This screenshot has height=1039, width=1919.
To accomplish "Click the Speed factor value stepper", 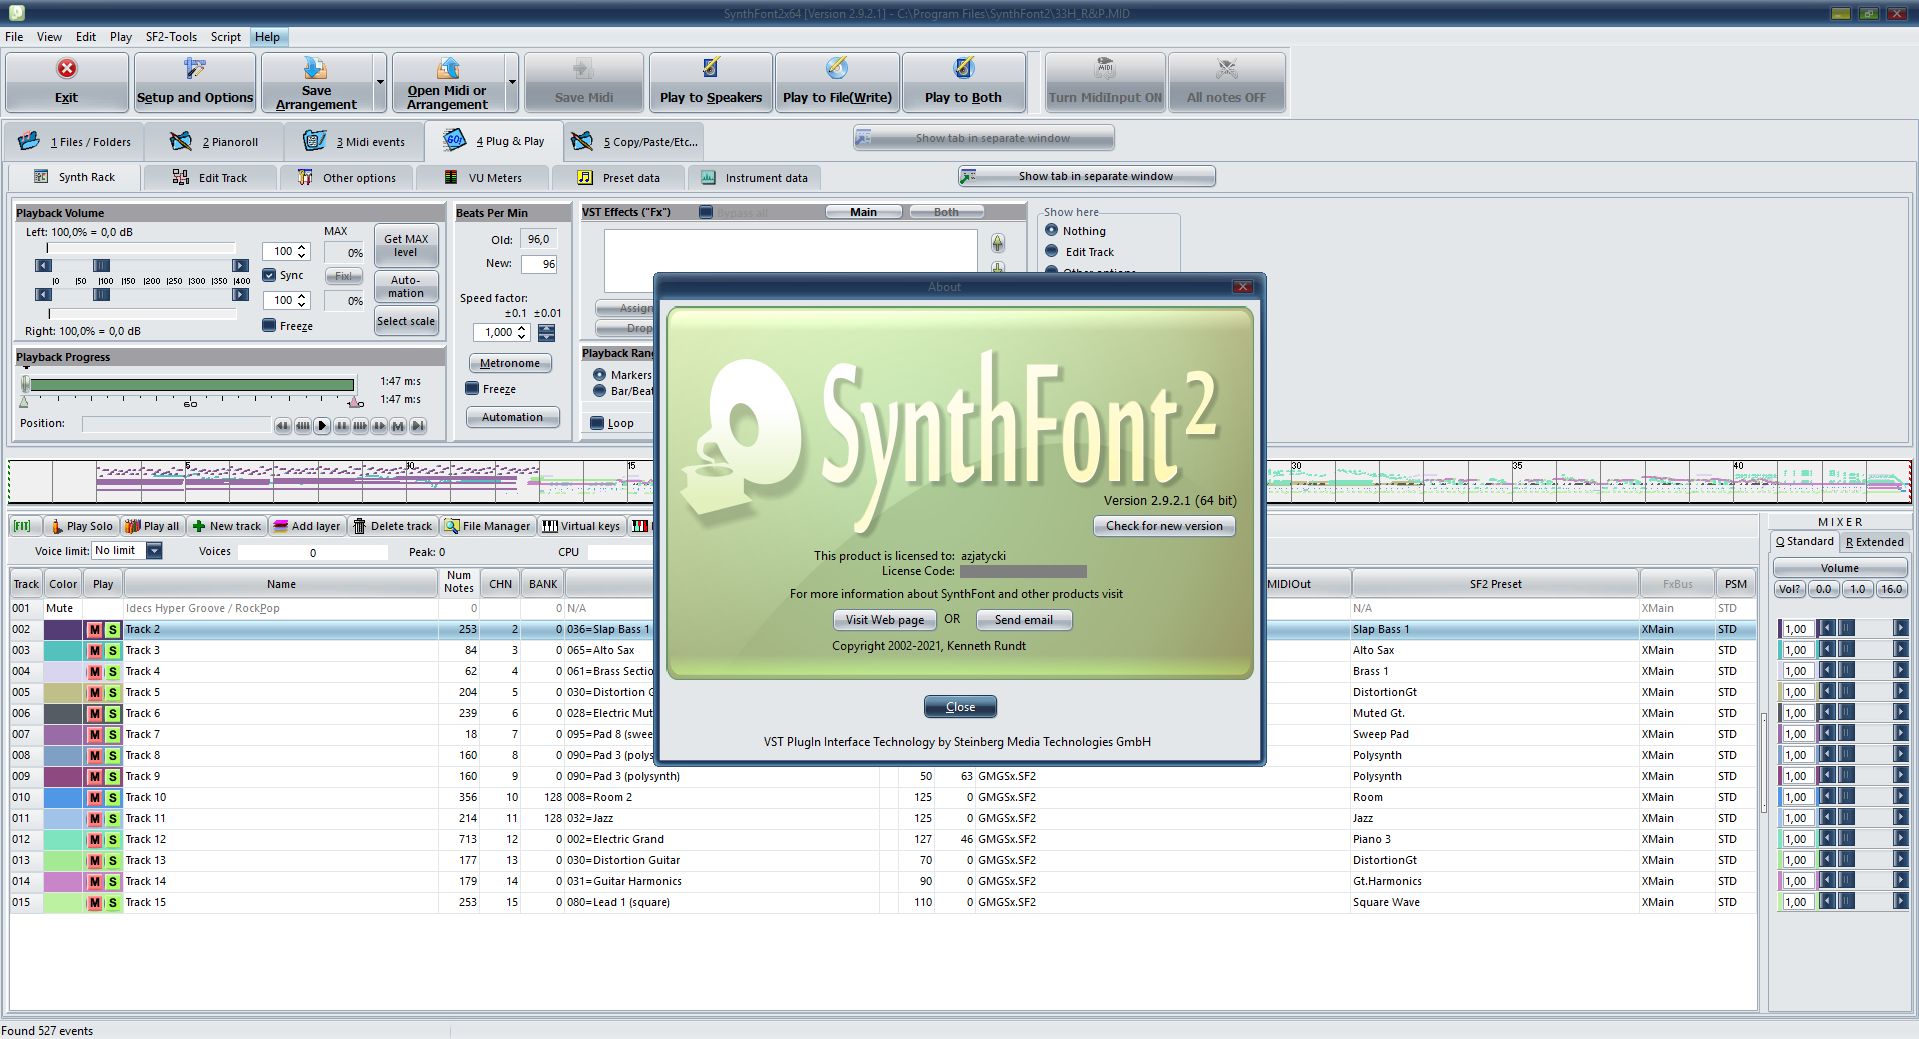I will tap(521, 332).
